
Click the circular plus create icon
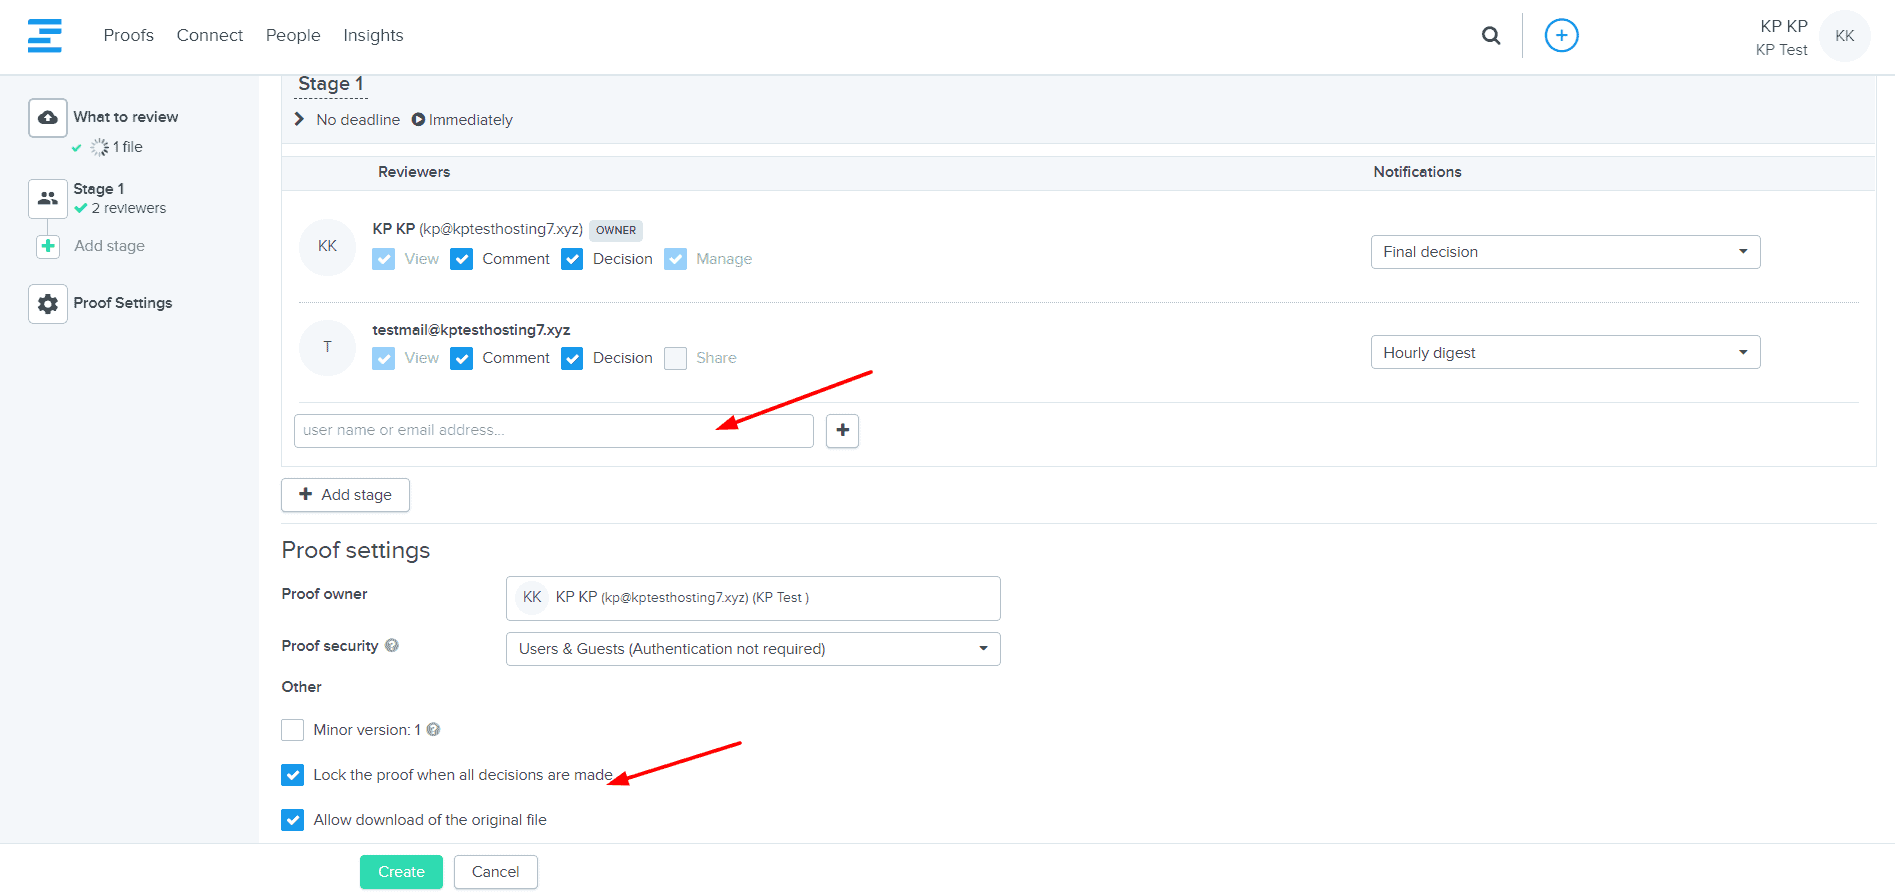pos(1561,36)
